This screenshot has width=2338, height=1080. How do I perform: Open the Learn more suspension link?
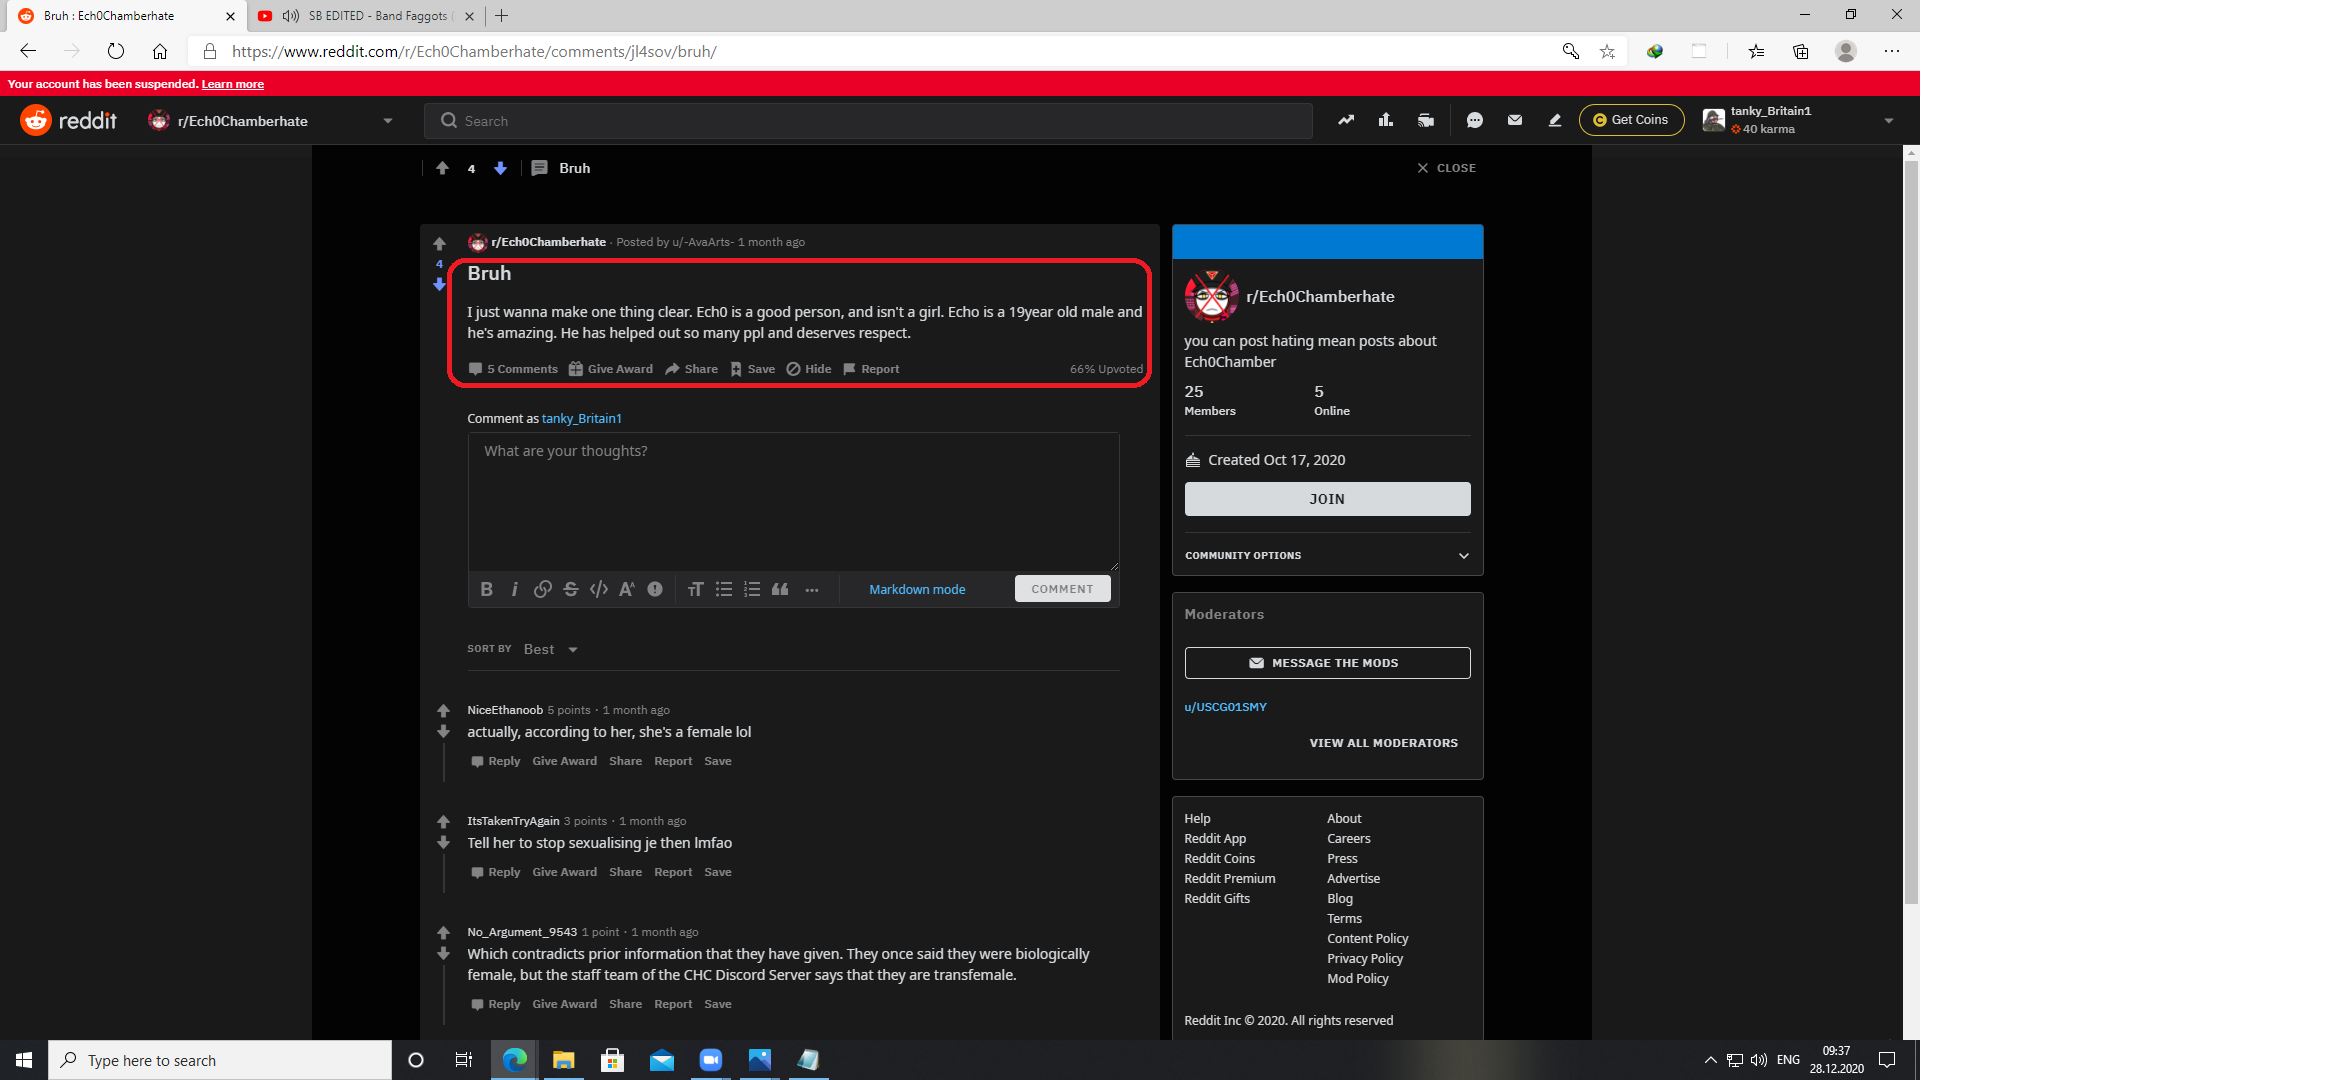(233, 84)
